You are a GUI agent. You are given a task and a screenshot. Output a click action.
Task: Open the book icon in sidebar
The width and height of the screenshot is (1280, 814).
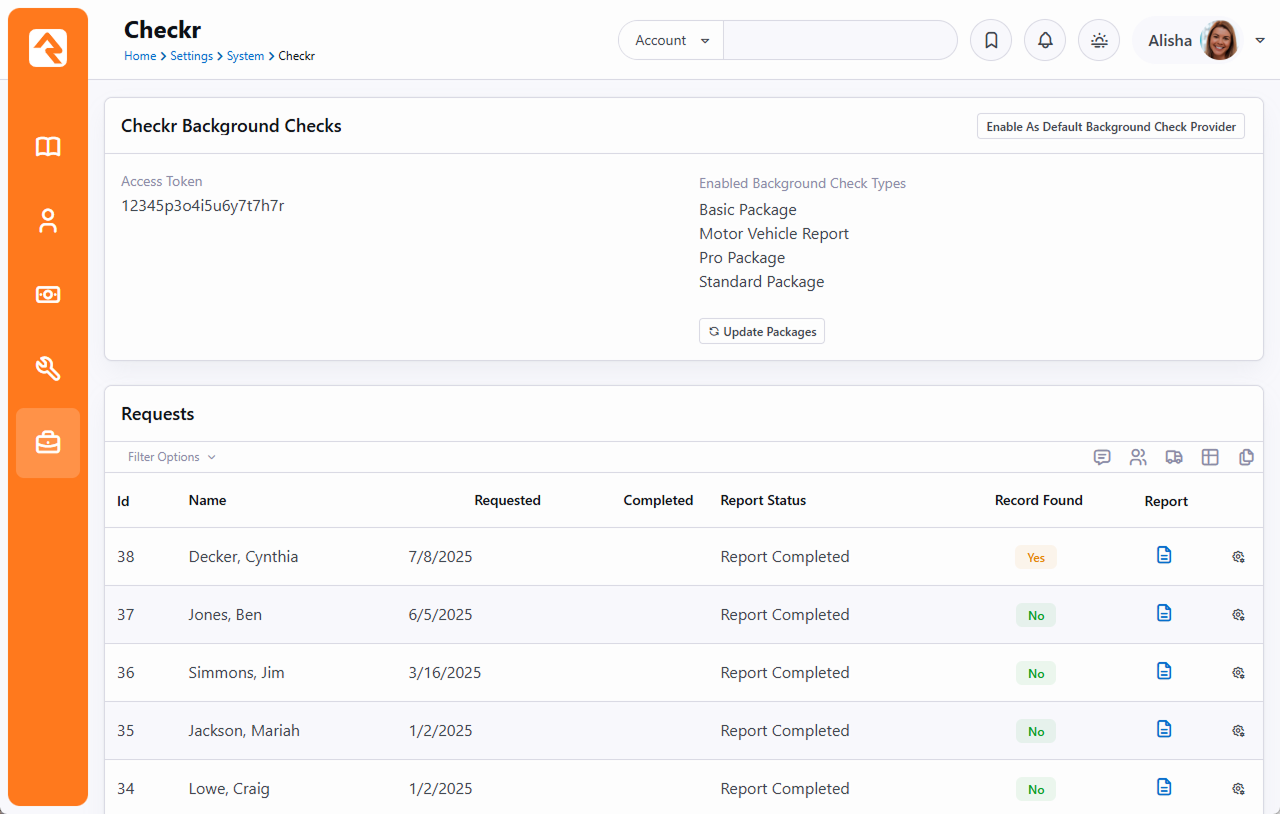pyautogui.click(x=48, y=147)
